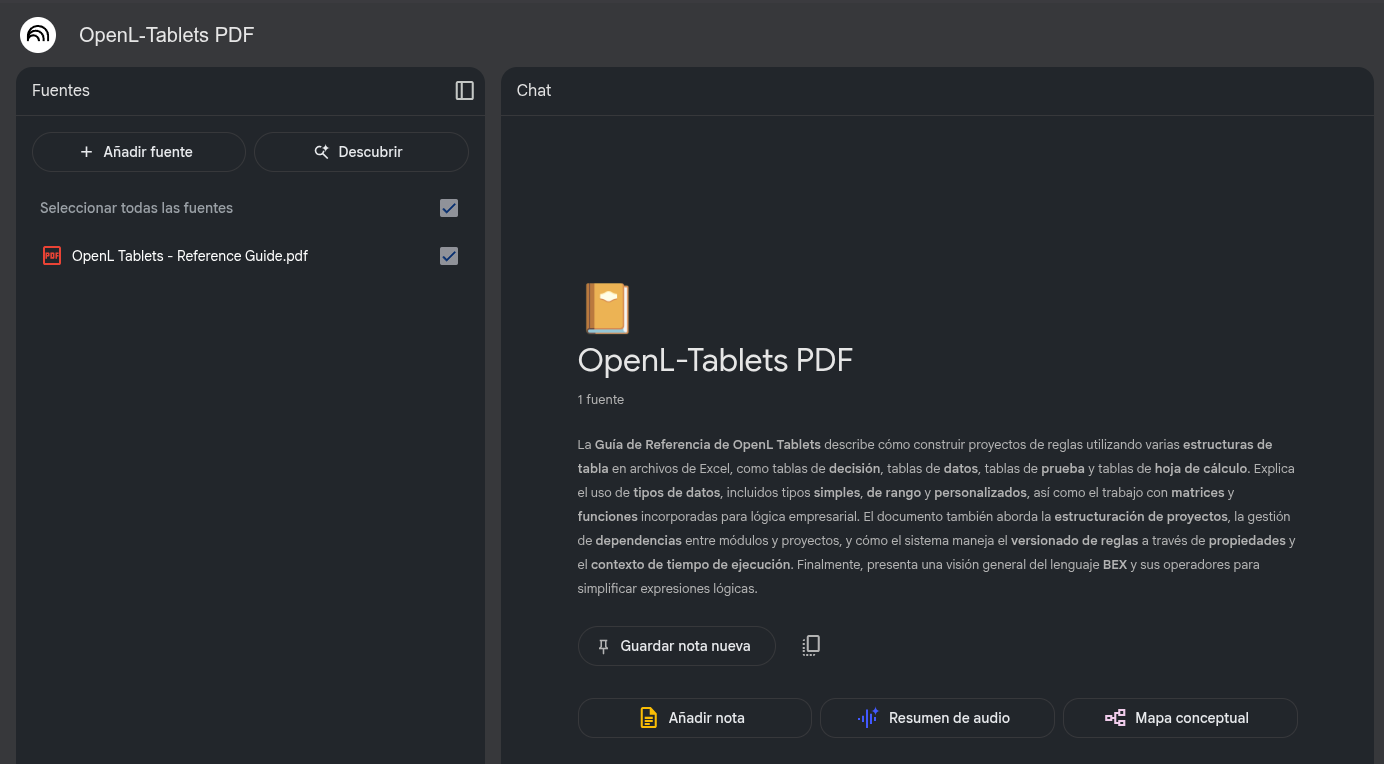Click the large OpenL-Tablets PDF heading in chat
1384x764 pixels.
pyautogui.click(x=715, y=360)
